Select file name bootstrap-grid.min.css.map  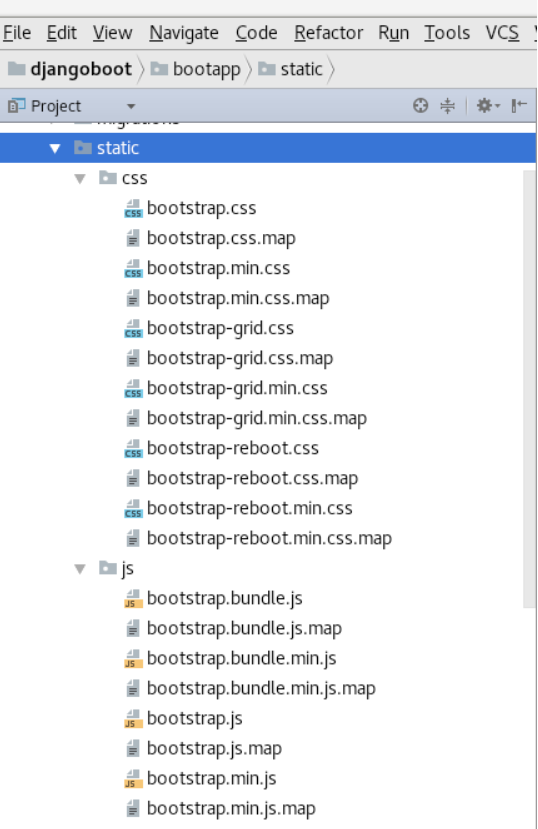[257, 418]
